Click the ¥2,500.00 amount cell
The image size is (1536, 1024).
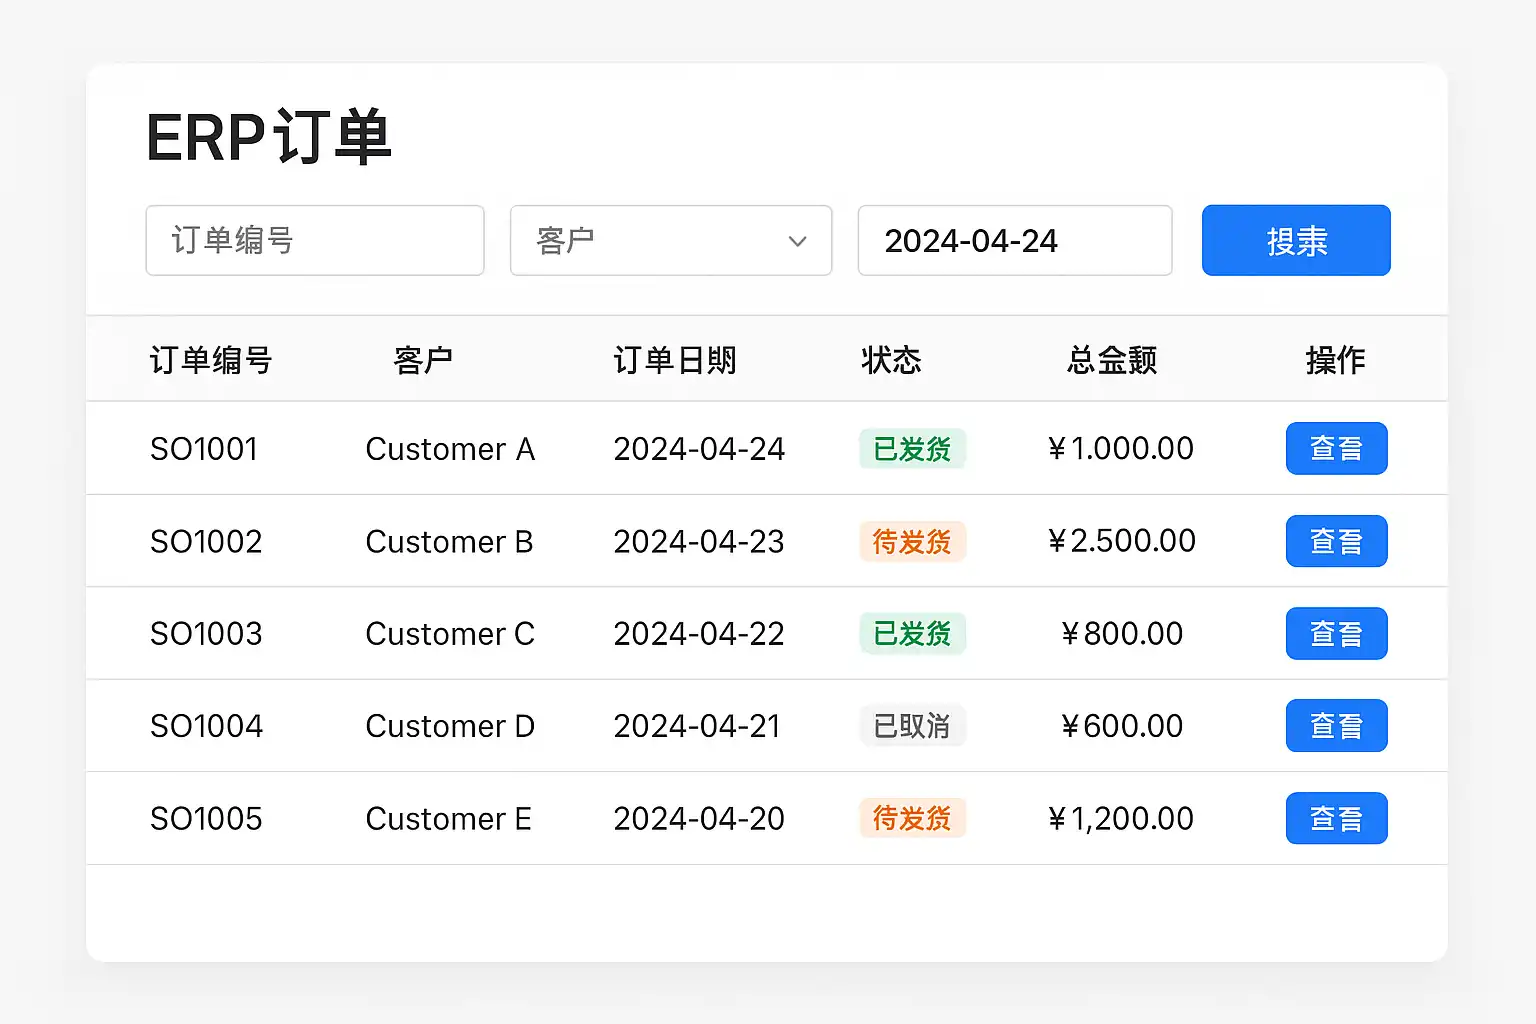(1121, 541)
